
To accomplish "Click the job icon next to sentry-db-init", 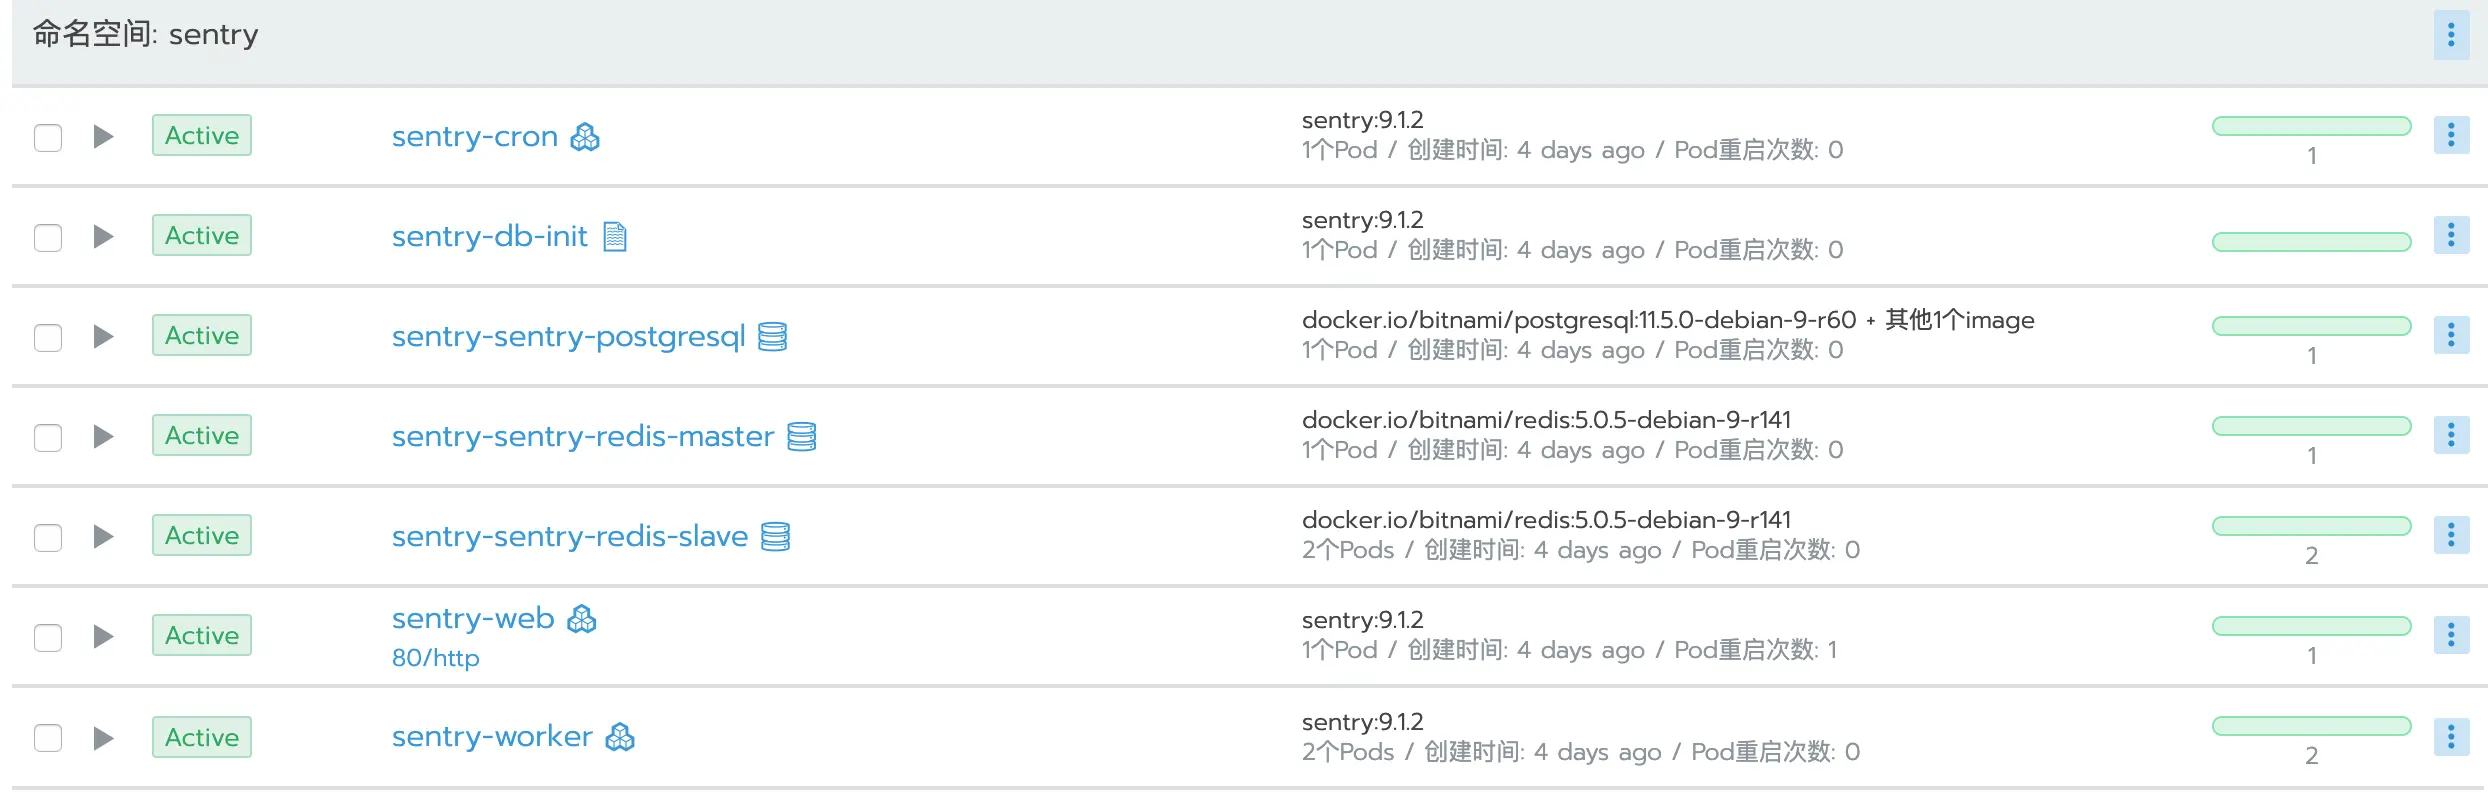I will pyautogui.click(x=615, y=237).
